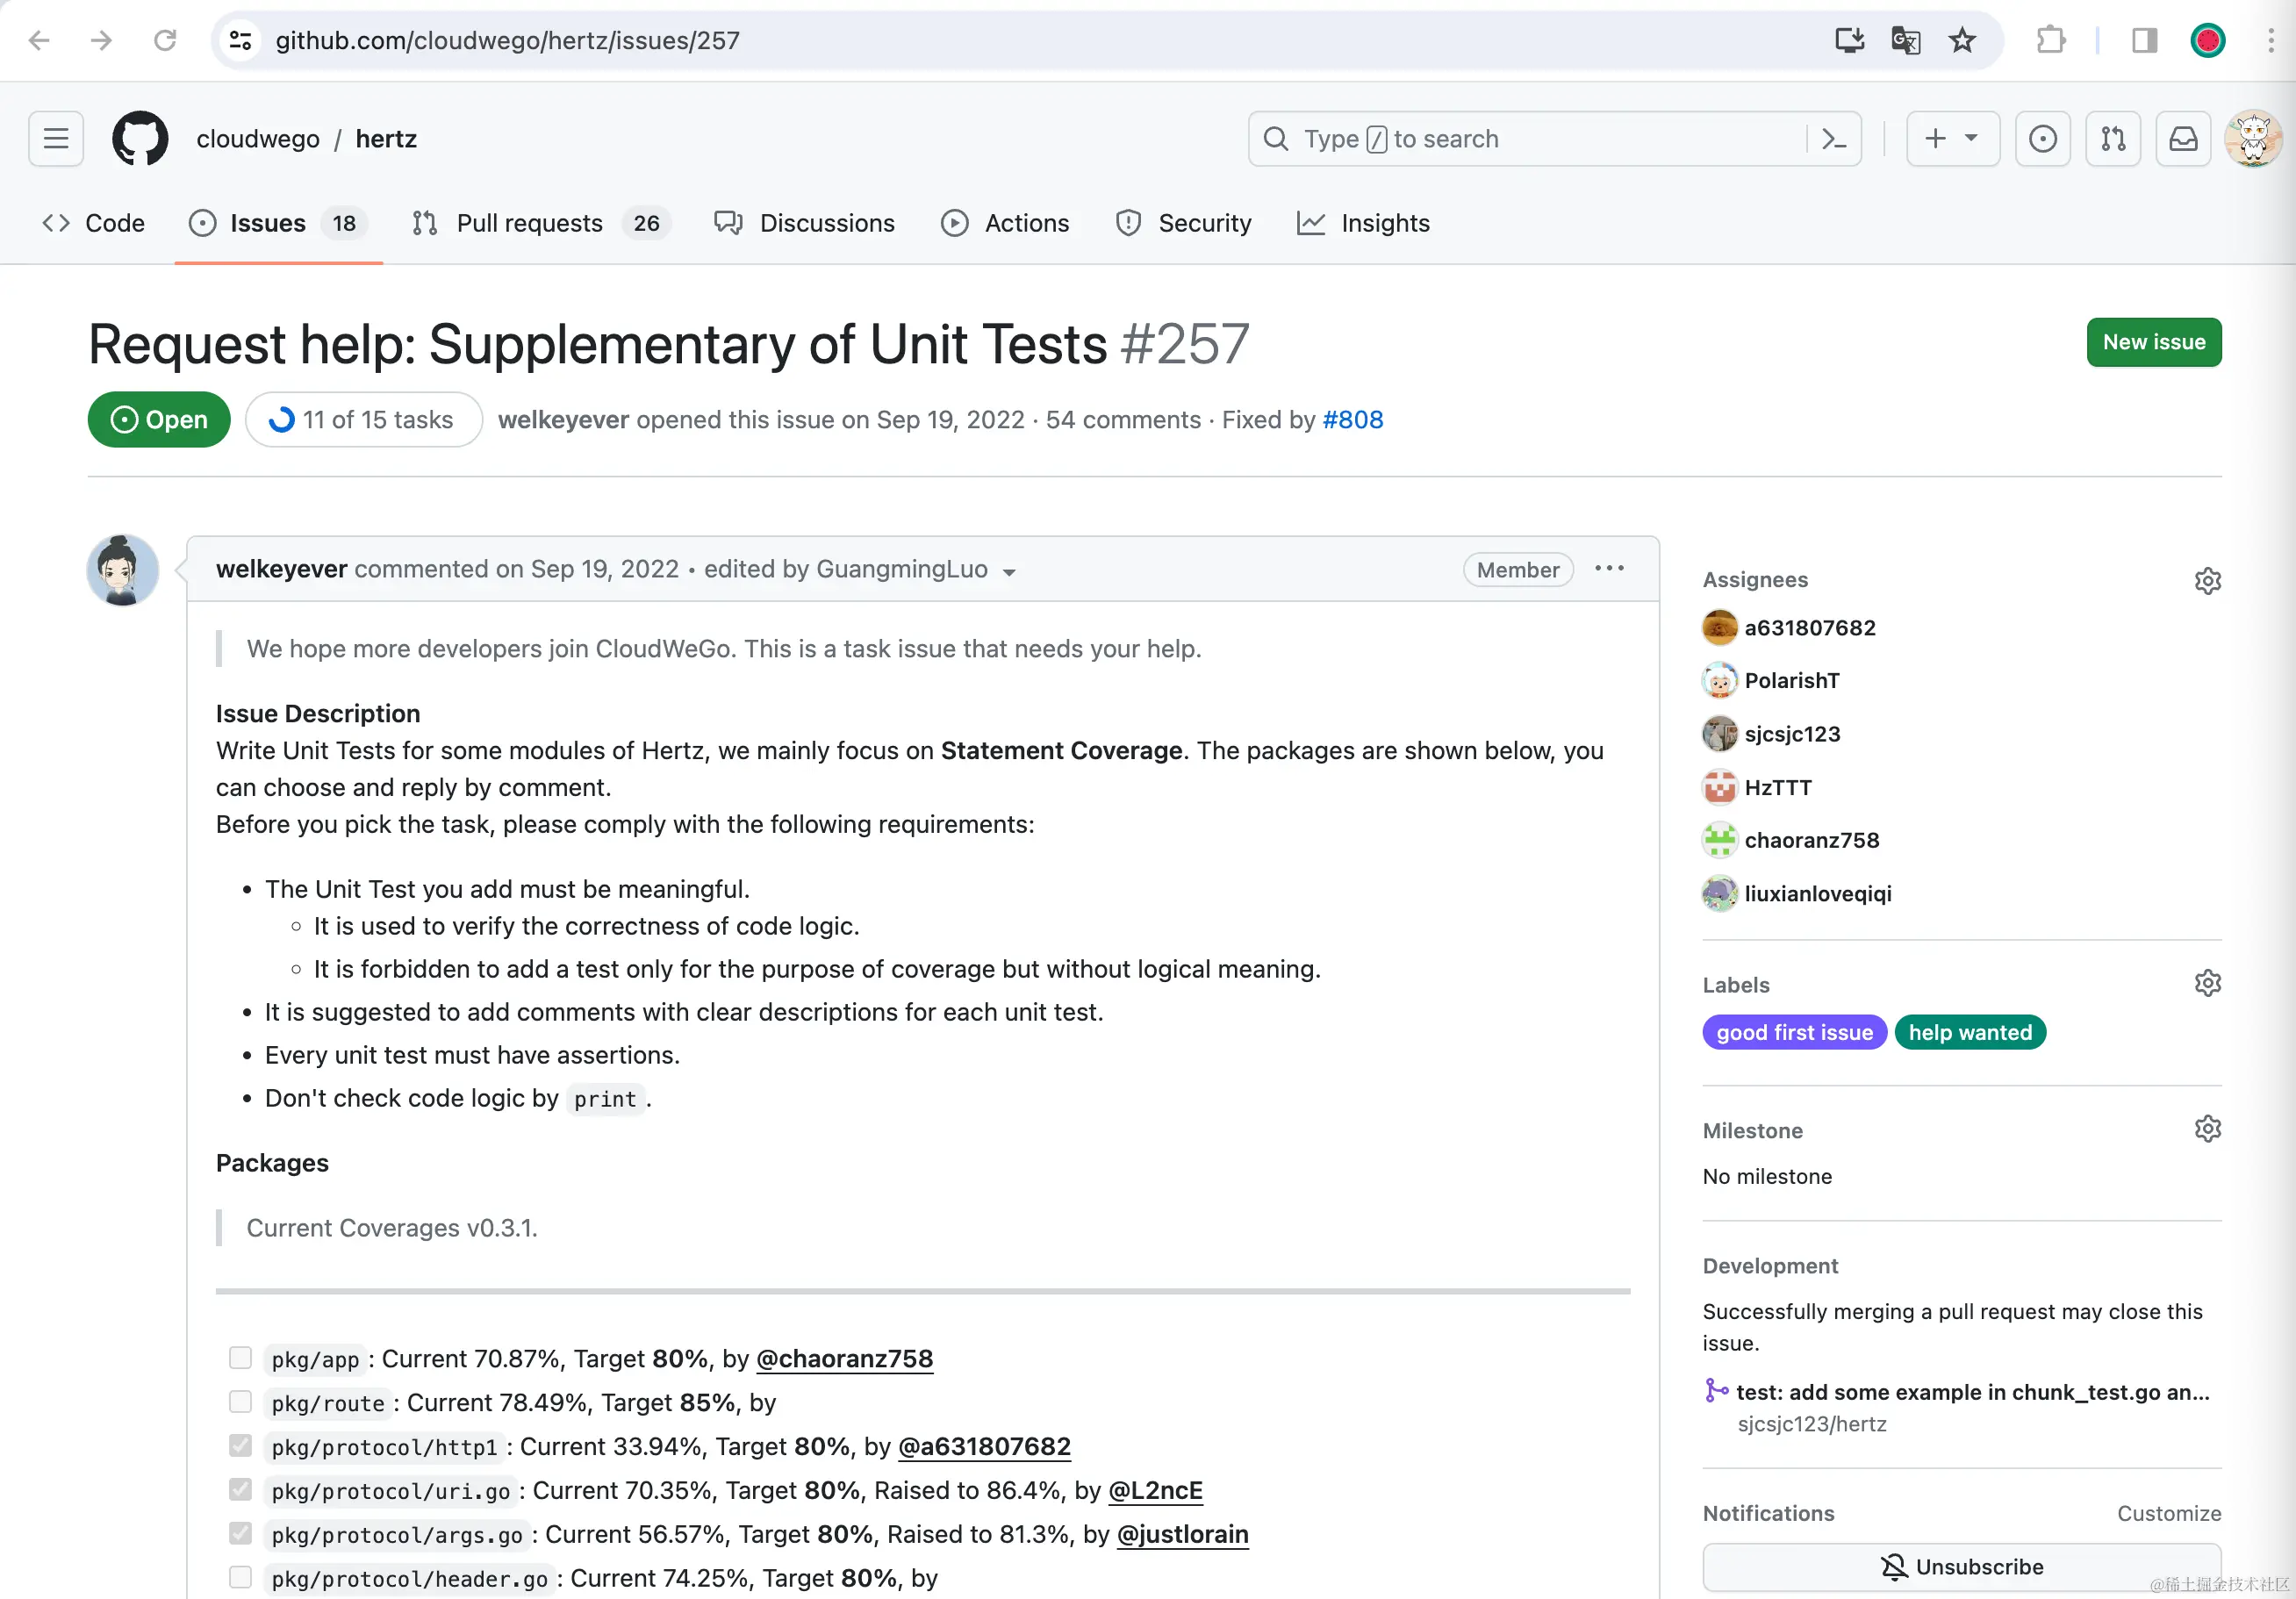Click the Labels gear icon

point(2207,984)
